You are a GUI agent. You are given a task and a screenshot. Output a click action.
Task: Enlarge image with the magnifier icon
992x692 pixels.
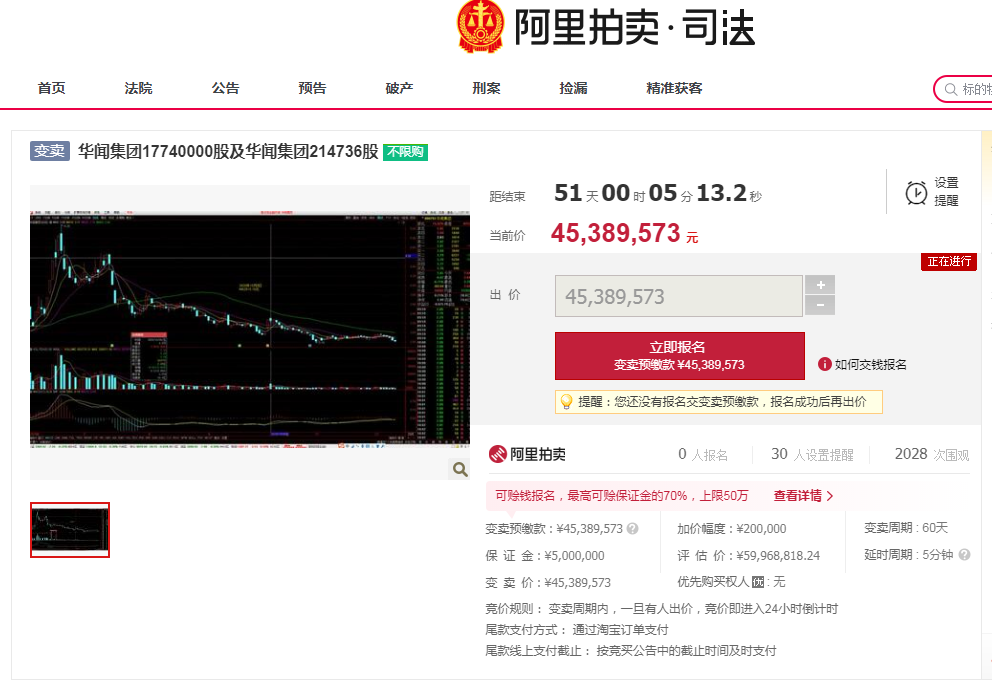click(x=460, y=469)
